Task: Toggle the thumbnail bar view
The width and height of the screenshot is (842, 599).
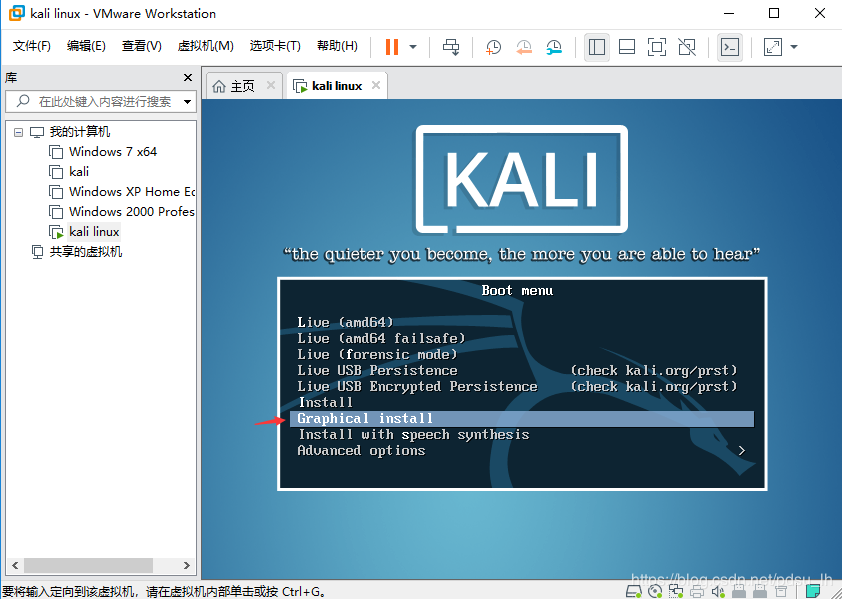Action: pos(627,47)
